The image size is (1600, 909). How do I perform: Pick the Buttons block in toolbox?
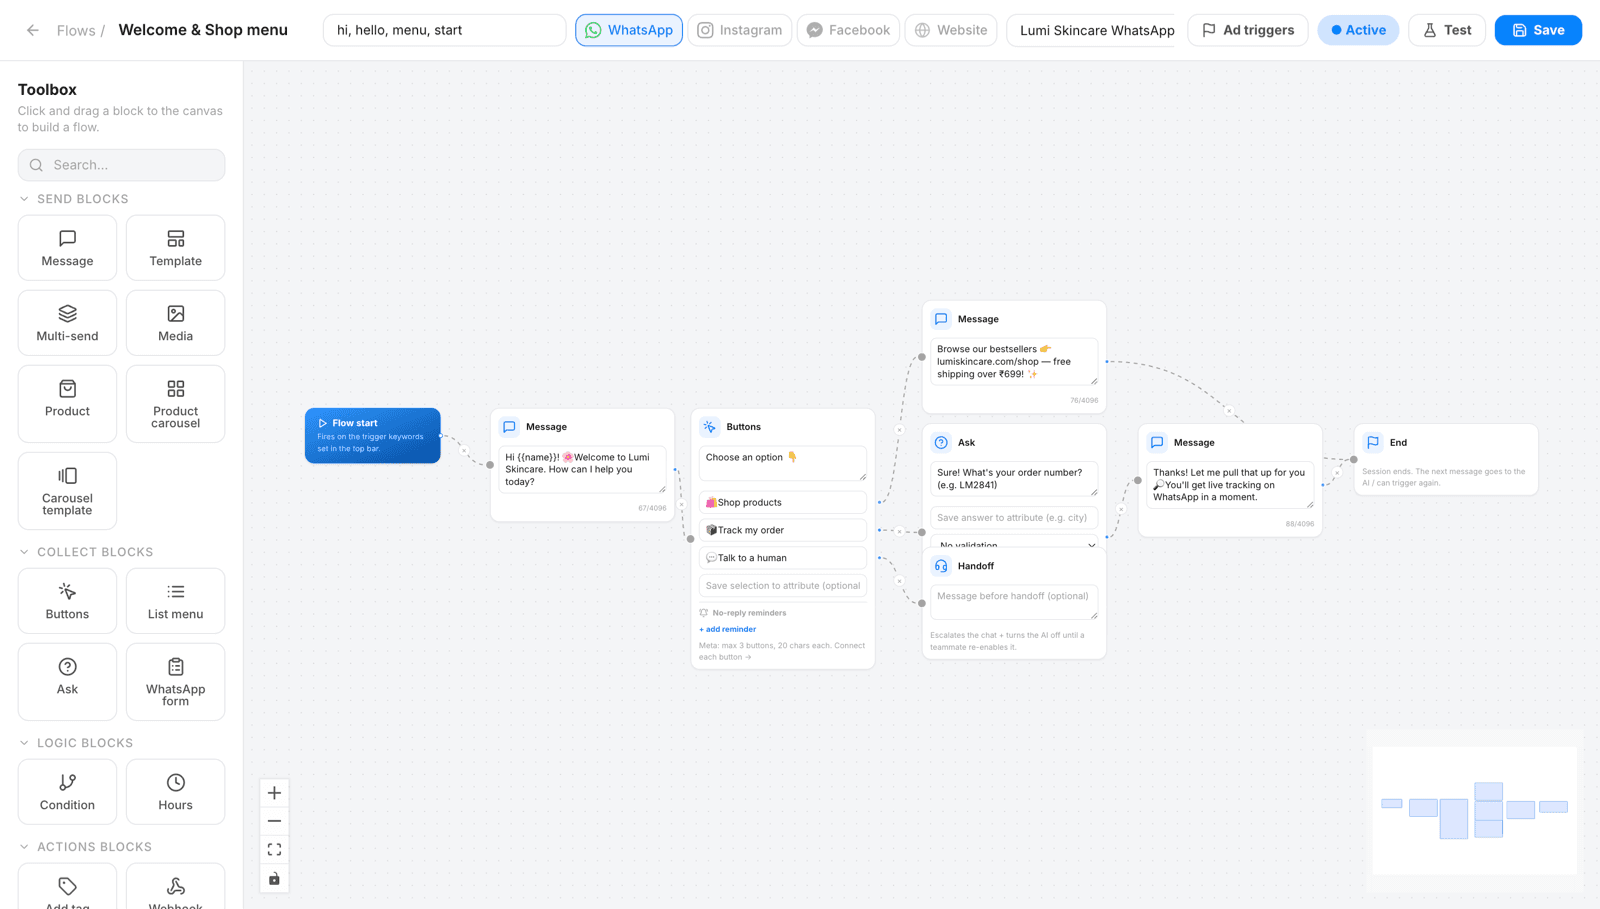(x=67, y=601)
